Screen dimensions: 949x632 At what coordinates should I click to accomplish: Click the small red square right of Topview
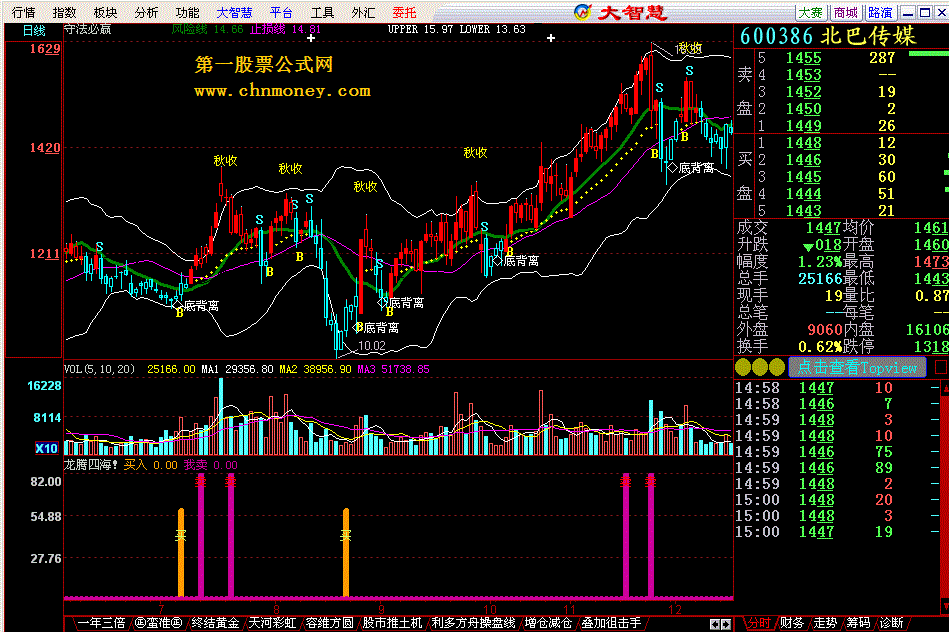[x=941, y=367]
